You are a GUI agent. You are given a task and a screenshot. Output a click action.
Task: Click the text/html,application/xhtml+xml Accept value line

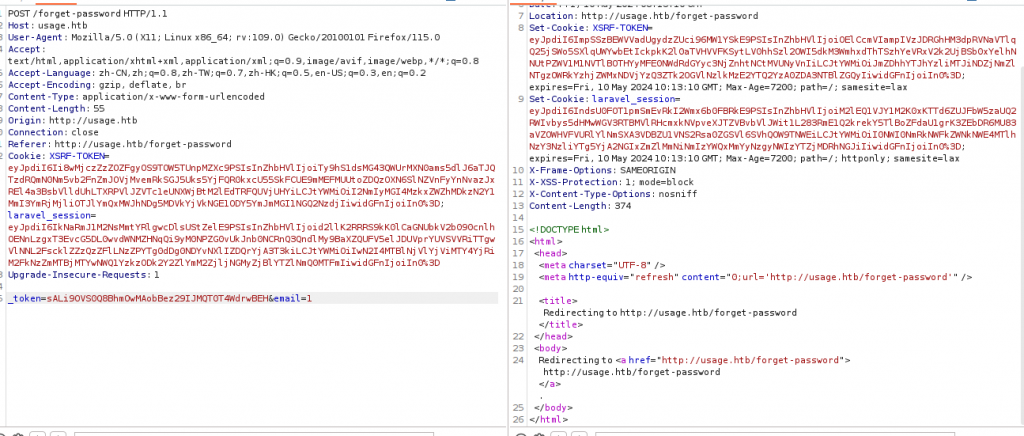[x=244, y=61]
